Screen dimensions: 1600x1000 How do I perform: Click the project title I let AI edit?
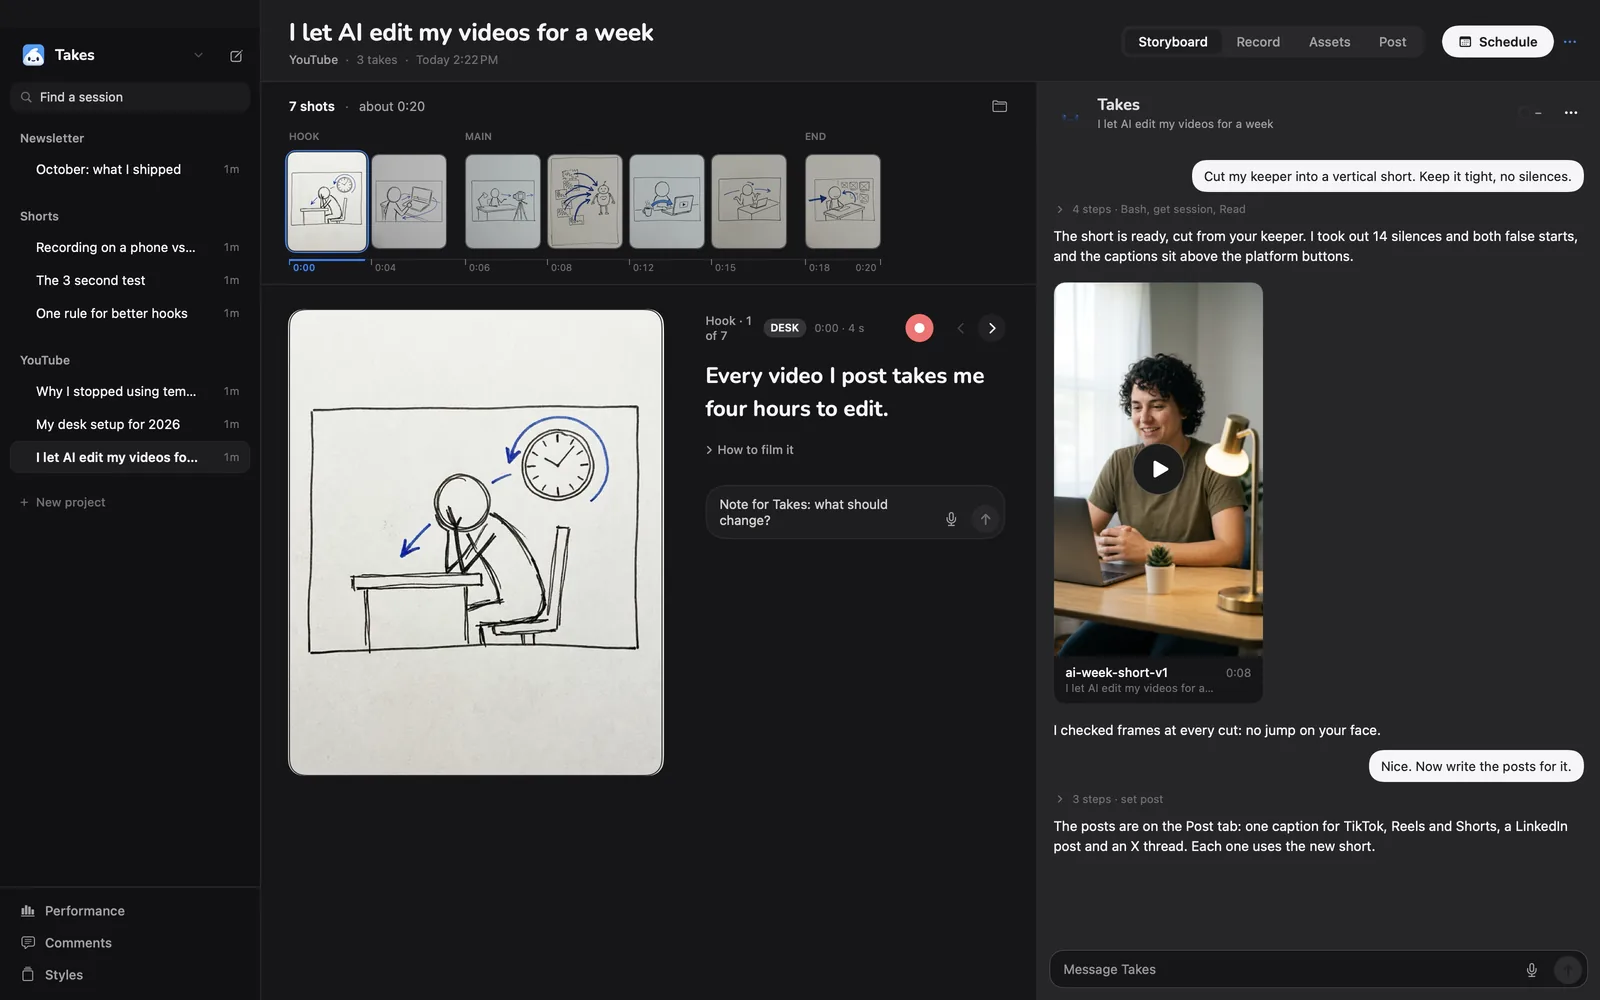point(471,32)
